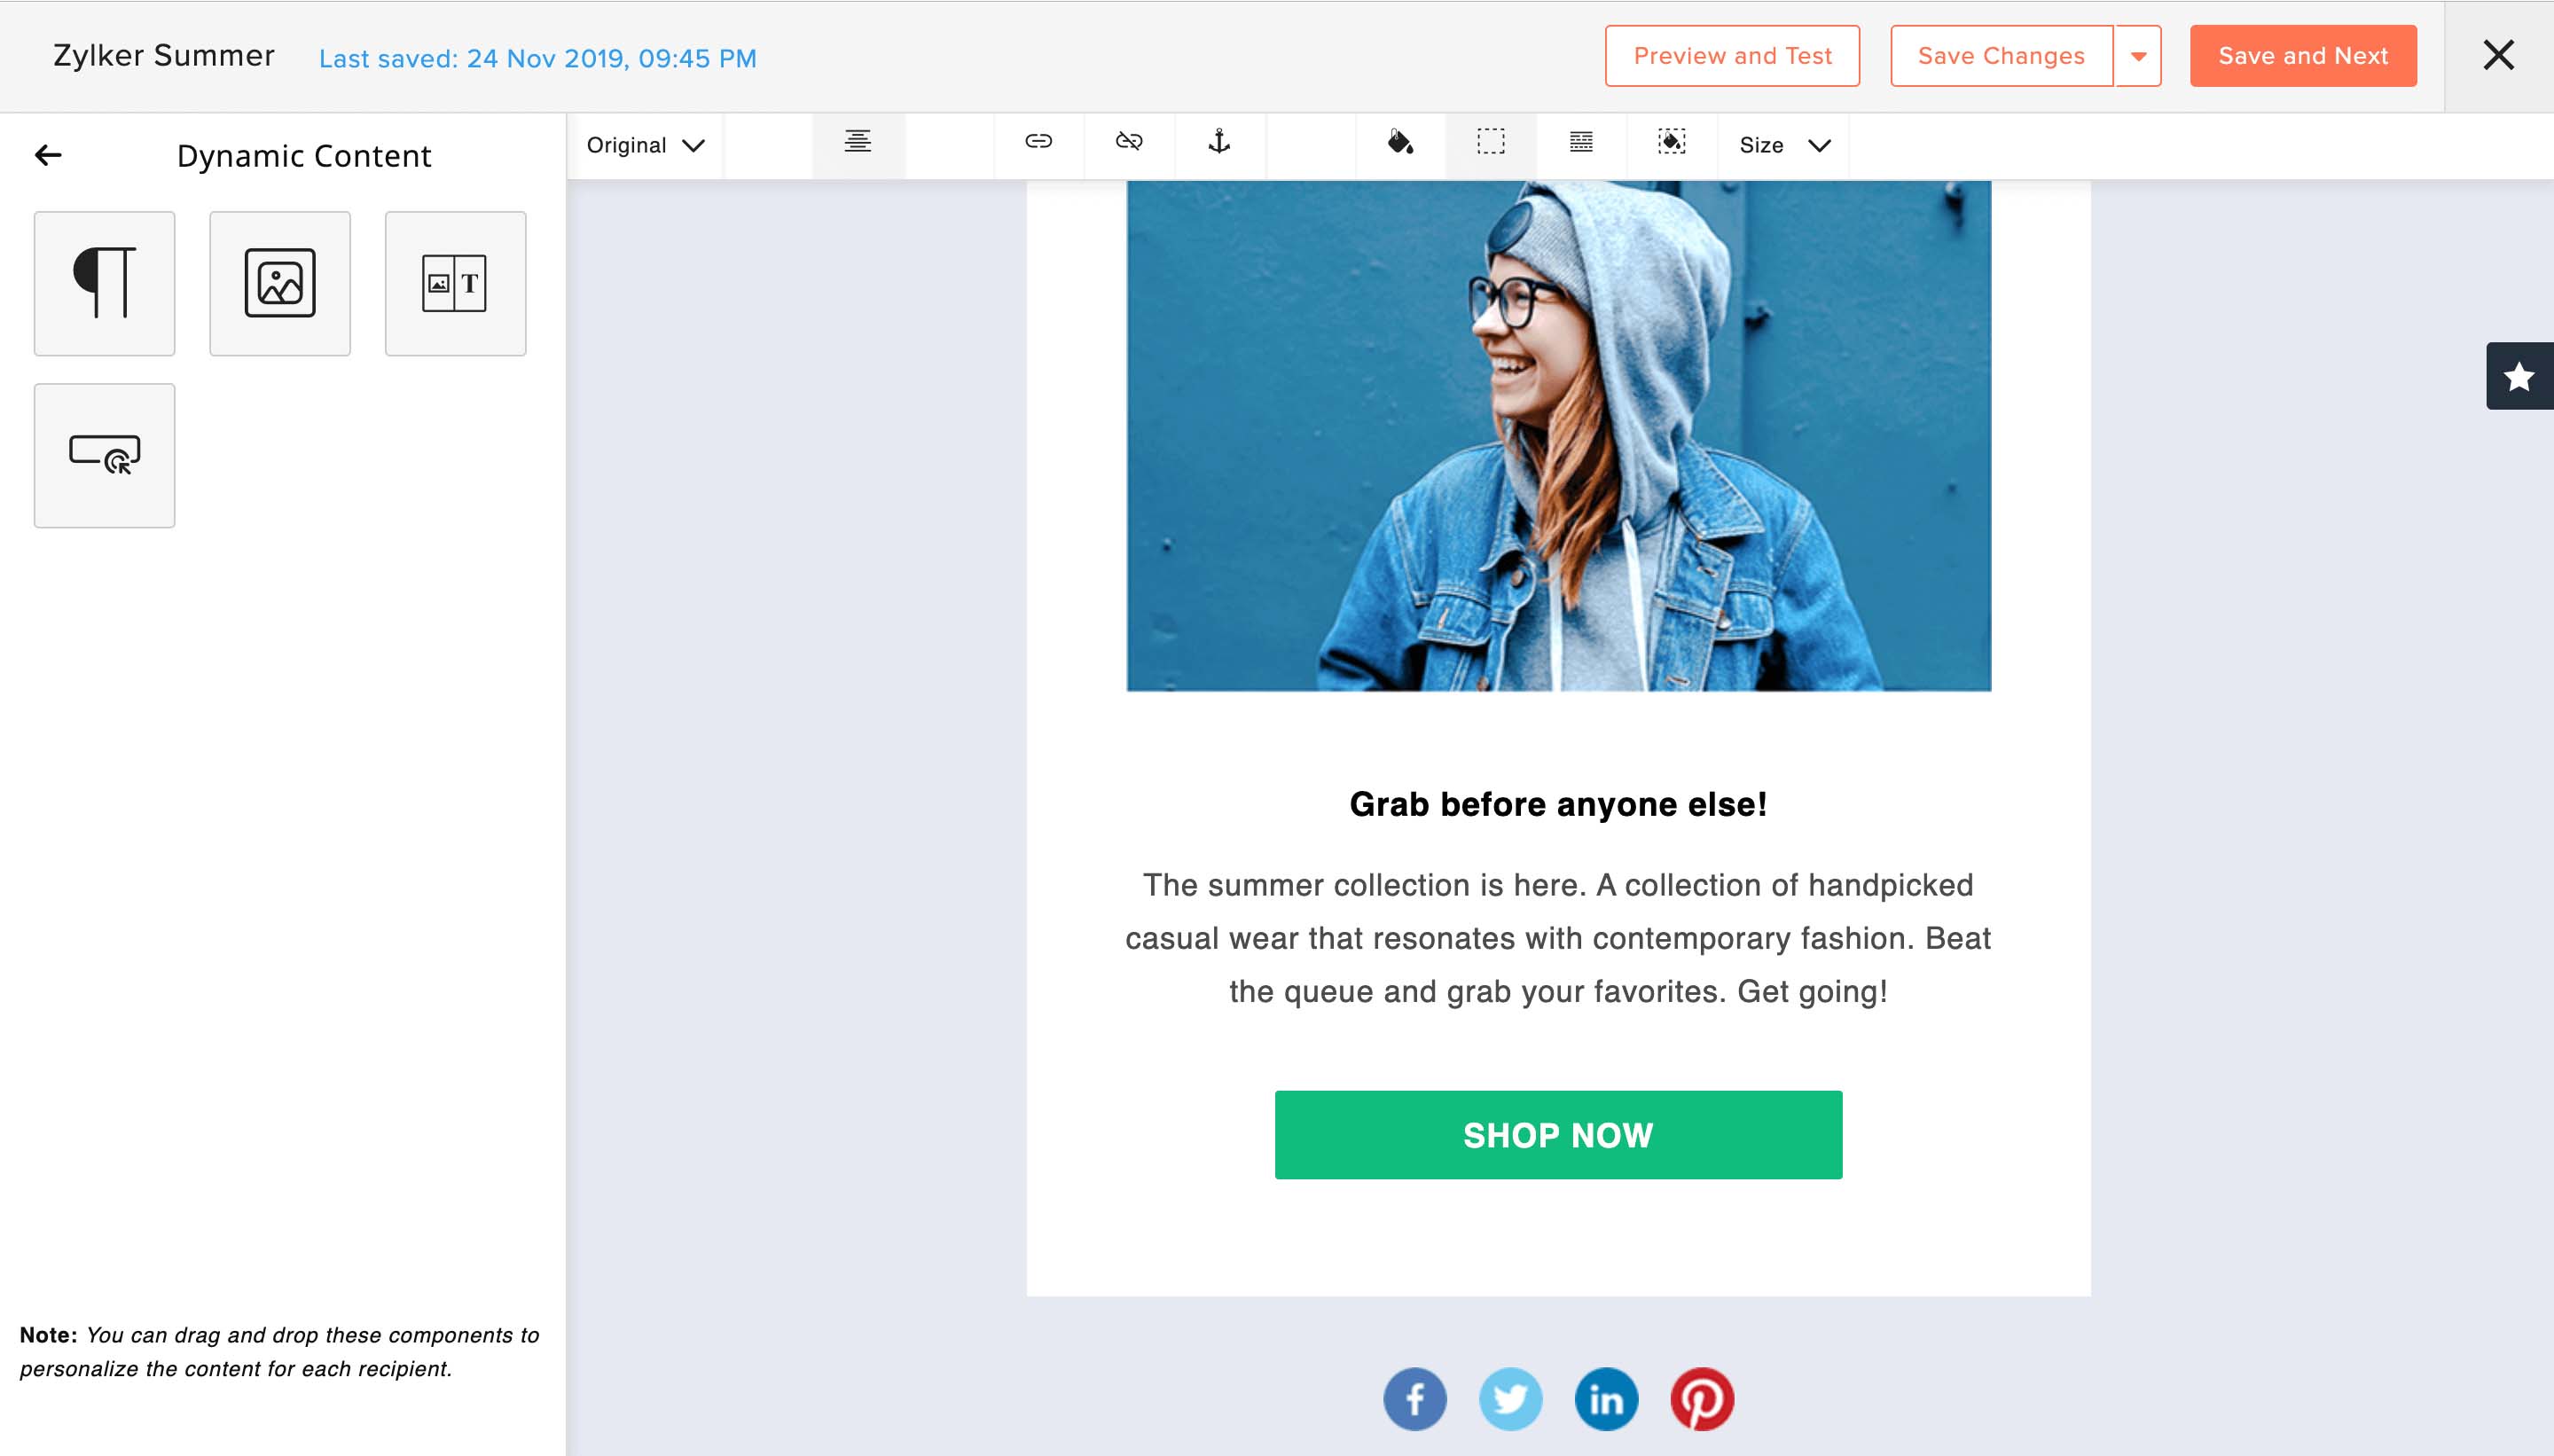Click the table insert icon
Image resolution: width=2554 pixels, height=1456 pixels.
1580,142
